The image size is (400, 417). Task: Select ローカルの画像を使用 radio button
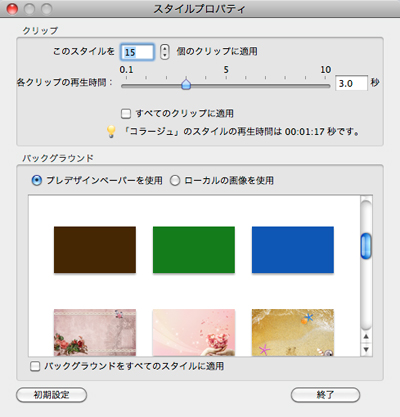tap(175, 181)
